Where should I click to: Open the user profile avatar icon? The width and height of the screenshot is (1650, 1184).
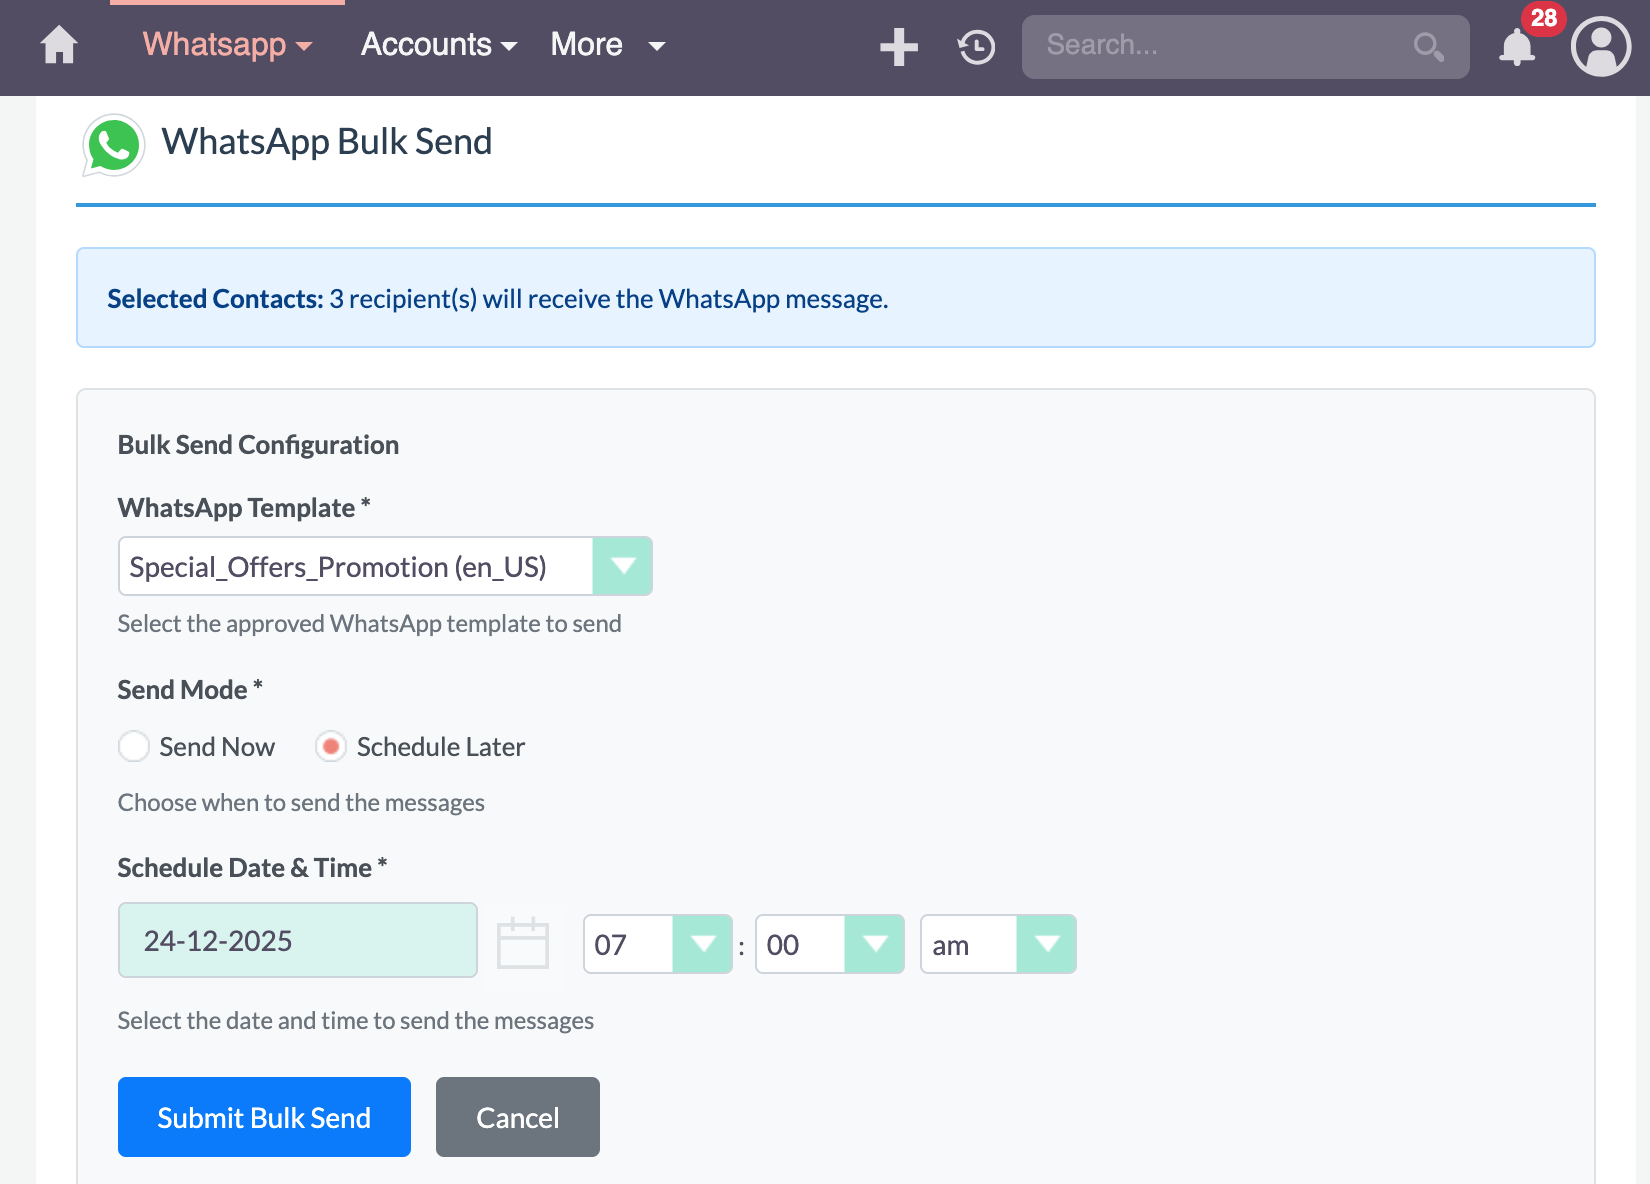coord(1598,46)
